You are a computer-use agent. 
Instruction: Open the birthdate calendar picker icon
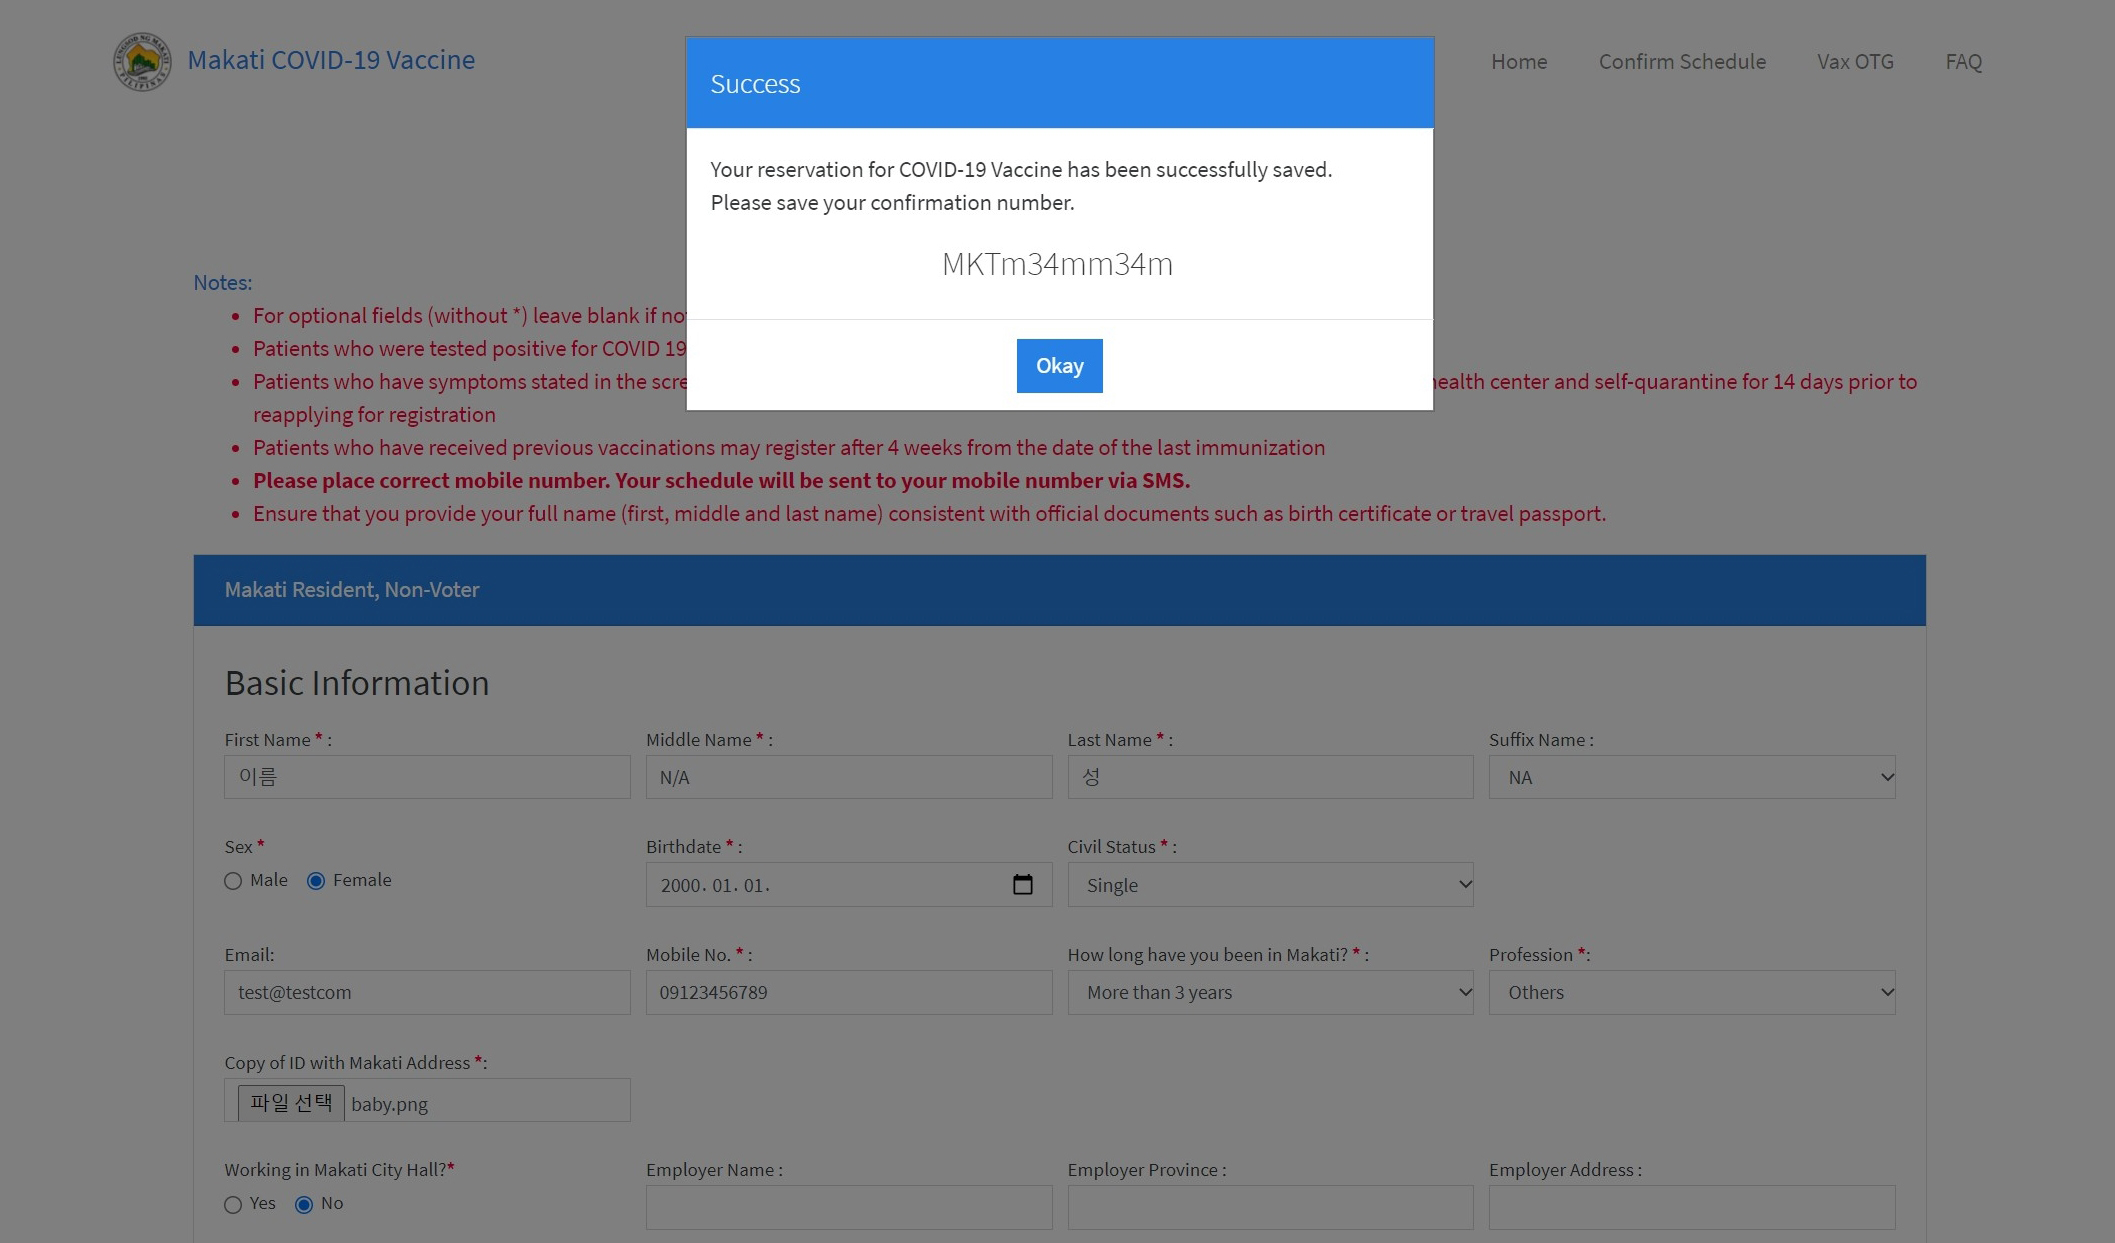(1022, 885)
